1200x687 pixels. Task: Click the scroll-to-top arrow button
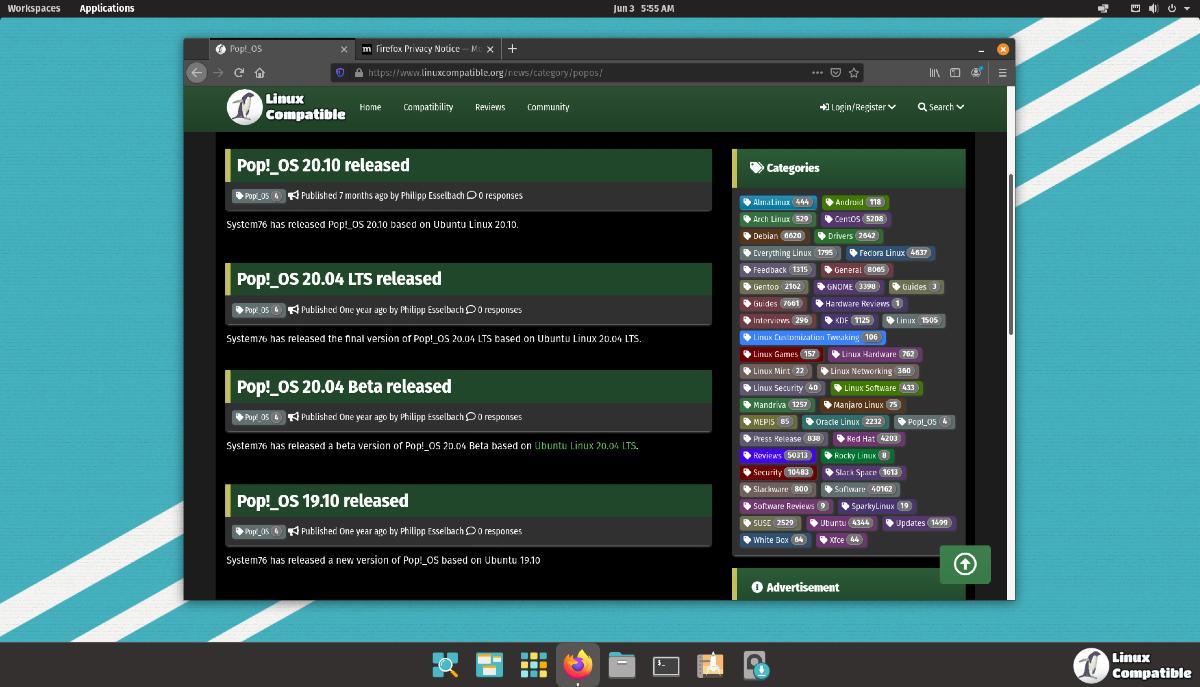[x=965, y=565]
